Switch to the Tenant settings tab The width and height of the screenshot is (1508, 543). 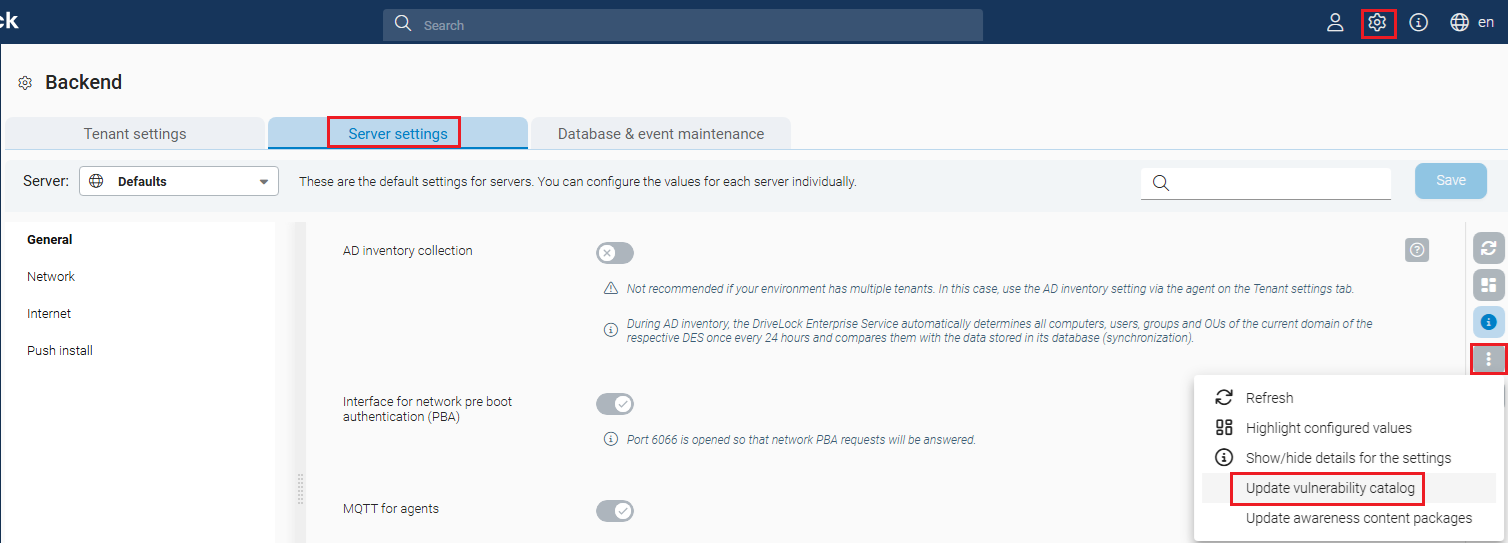pos(135,134)
